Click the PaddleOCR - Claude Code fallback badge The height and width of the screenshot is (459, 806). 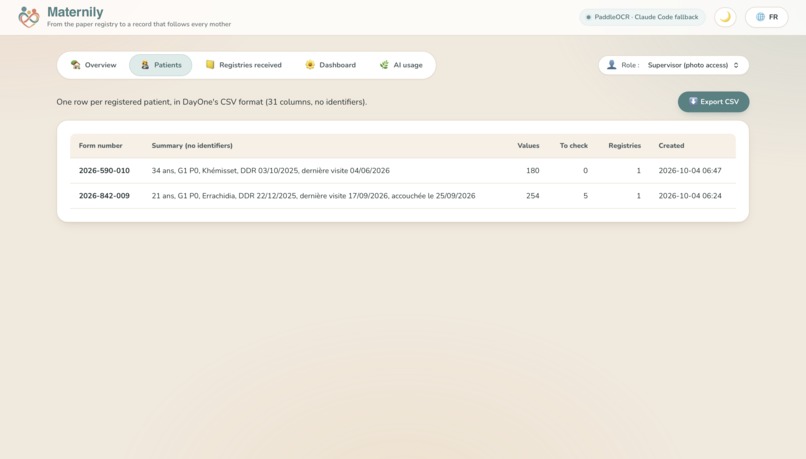(x=642, y=17)
